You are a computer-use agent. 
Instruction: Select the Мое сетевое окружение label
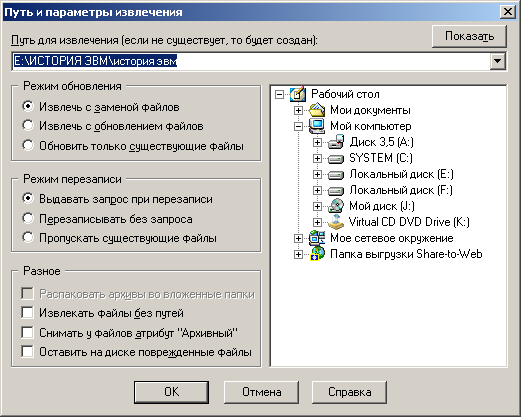pyautogui.click(x=392, y=238)
